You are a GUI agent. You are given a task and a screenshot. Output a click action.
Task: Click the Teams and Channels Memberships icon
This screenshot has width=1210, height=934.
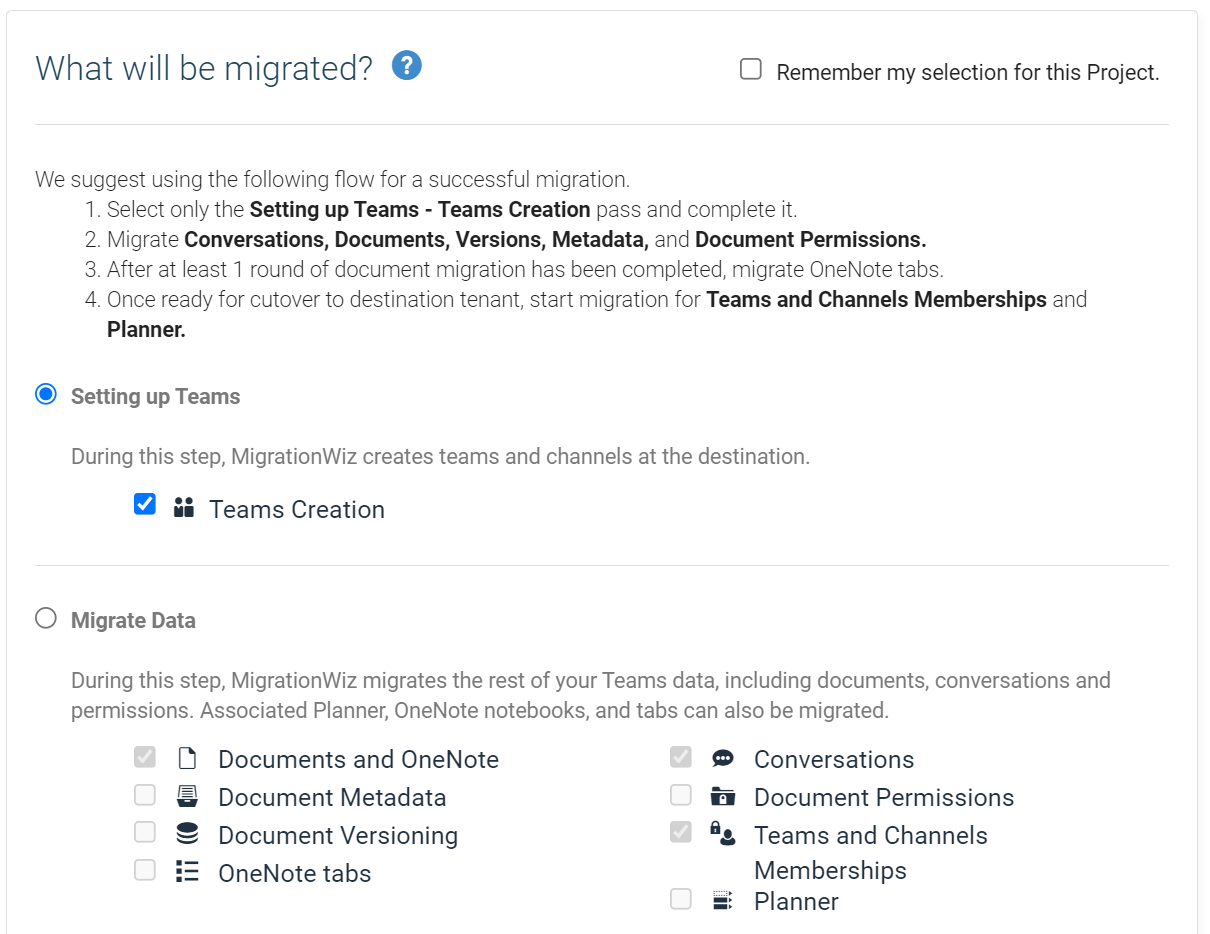(x=723, y=833)
